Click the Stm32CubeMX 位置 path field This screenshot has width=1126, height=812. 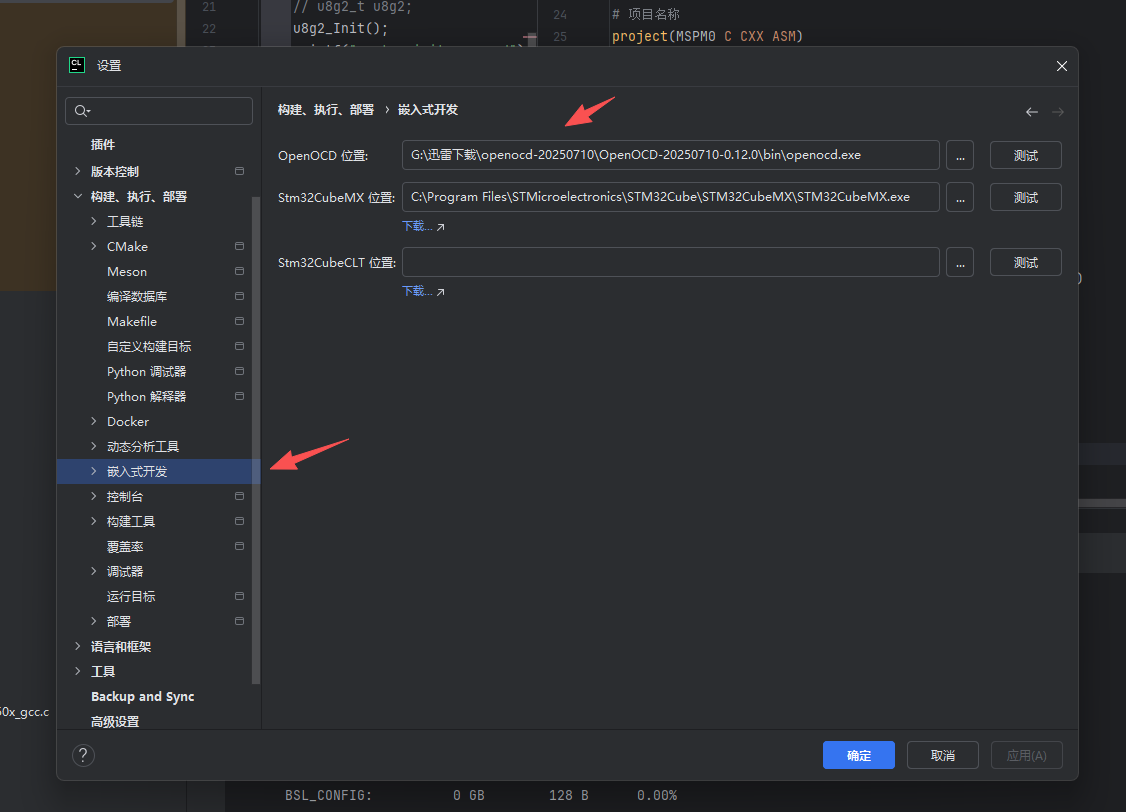(x=671, y=197)
